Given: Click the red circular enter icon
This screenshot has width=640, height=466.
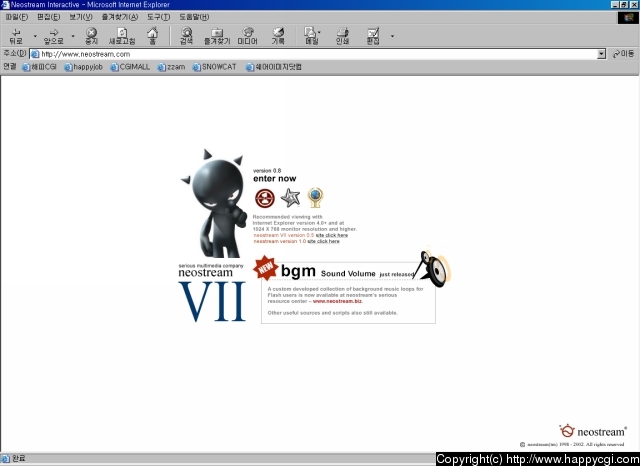Looking at the screenshot, I should 265,198.
